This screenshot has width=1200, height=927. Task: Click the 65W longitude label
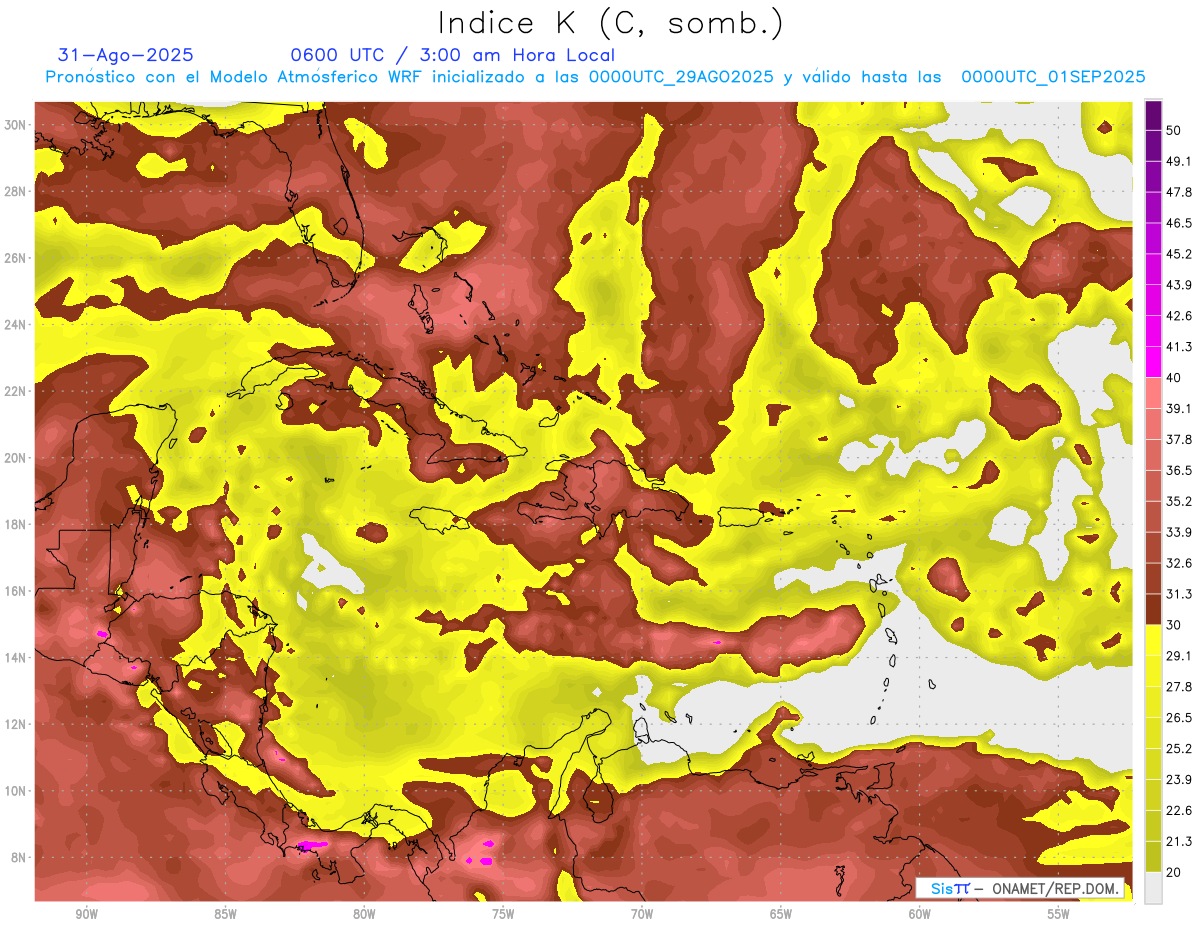(781, 914)
